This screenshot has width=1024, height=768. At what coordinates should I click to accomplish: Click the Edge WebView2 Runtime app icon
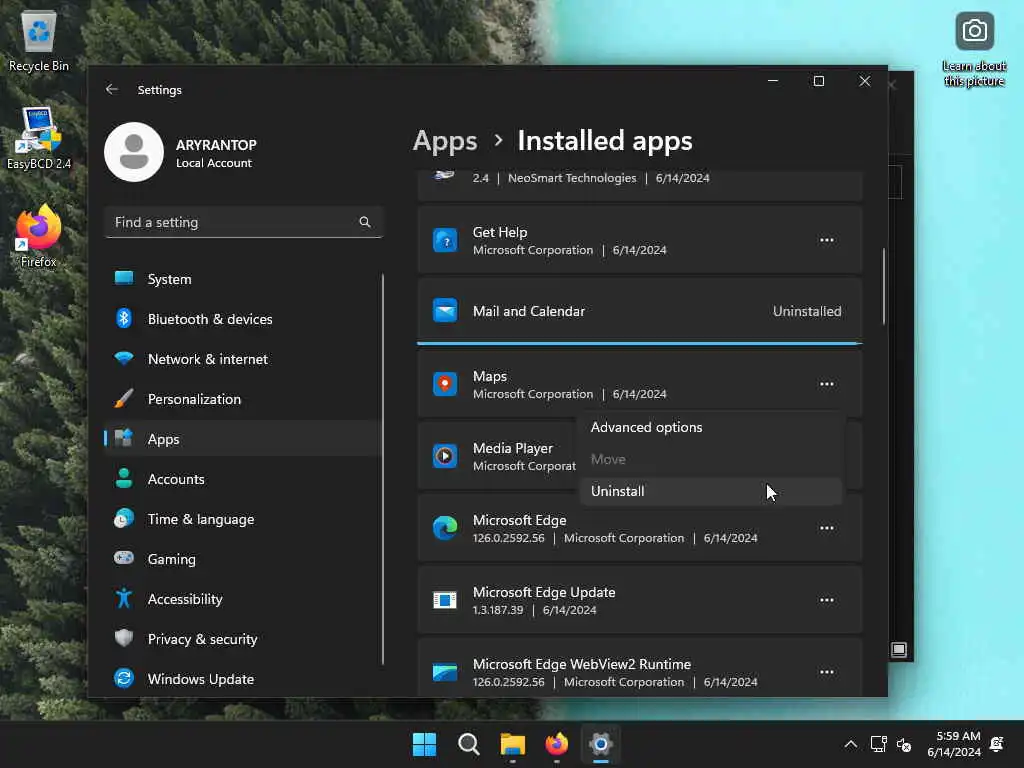(445, 671)
